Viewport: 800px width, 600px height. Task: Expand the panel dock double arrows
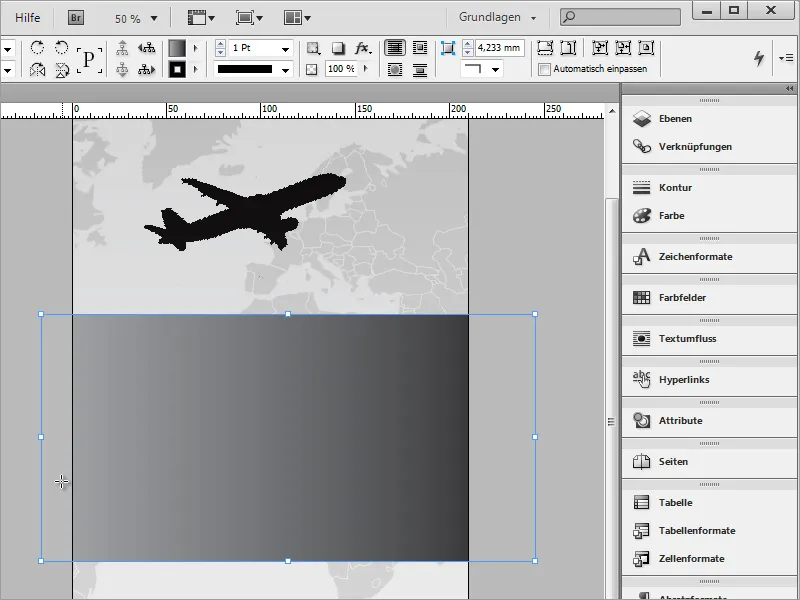tap(789, 89)
